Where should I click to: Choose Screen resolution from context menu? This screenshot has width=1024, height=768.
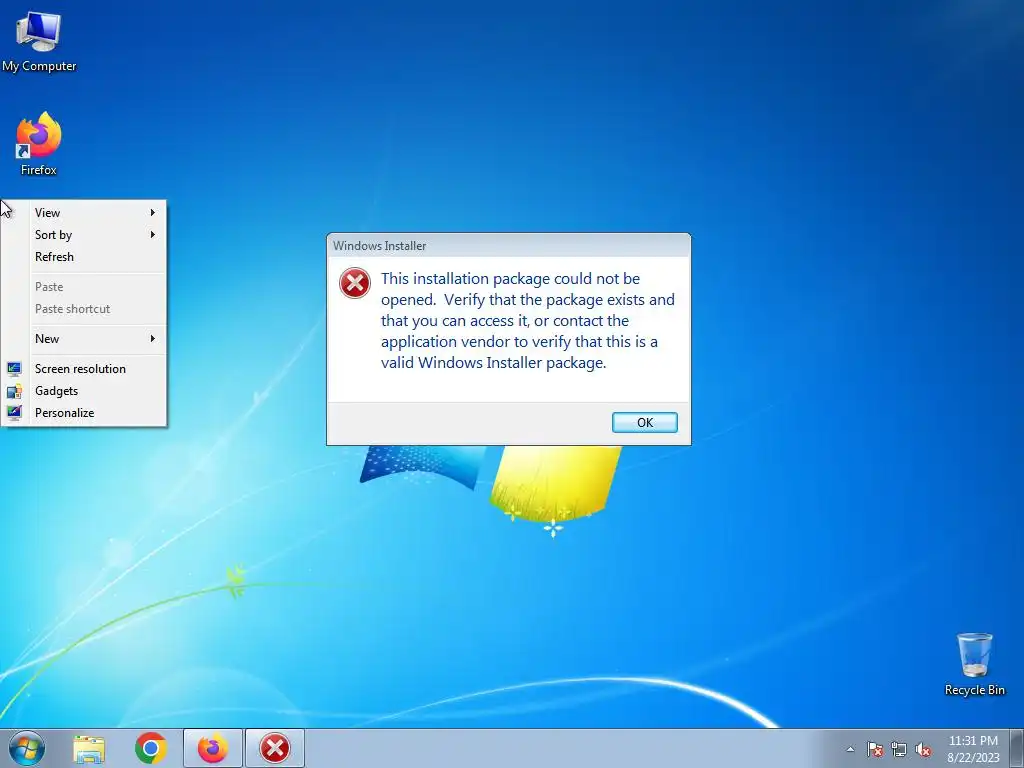point(84,368)
